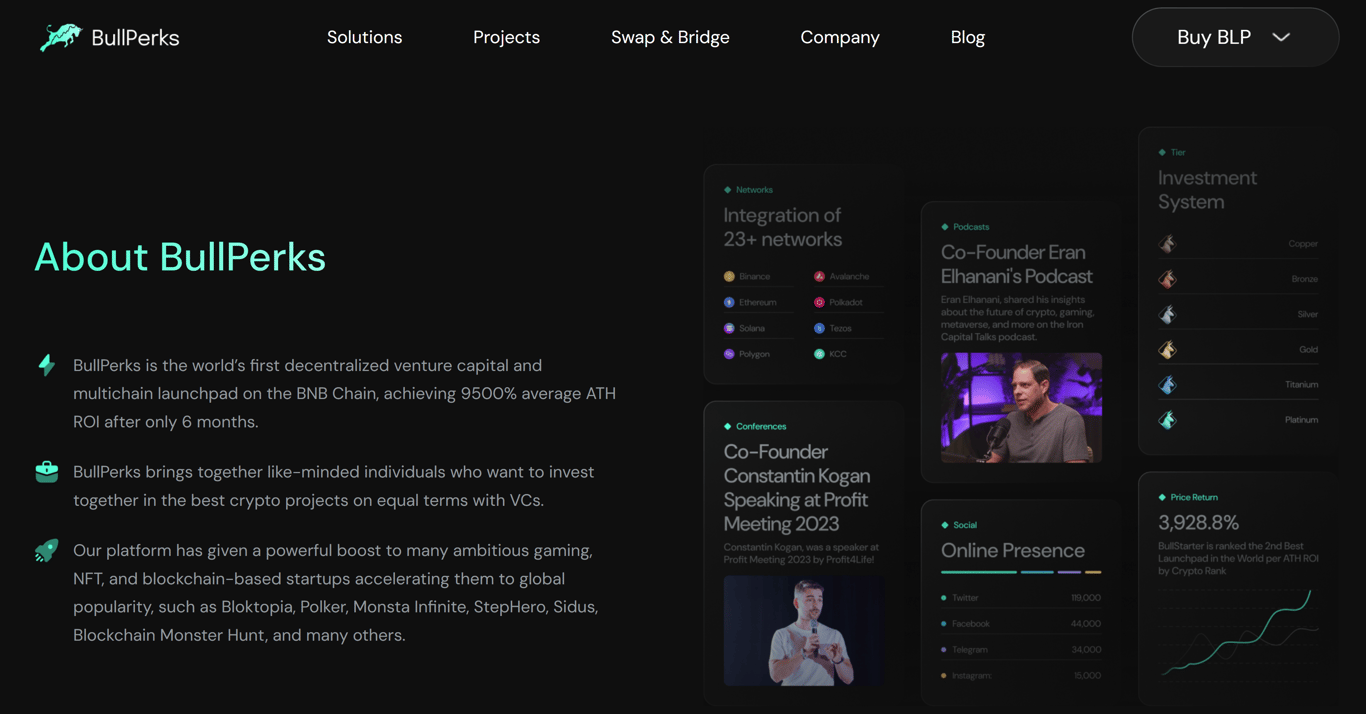Click the purple Online Presence bar segment

coord(1069,572)
